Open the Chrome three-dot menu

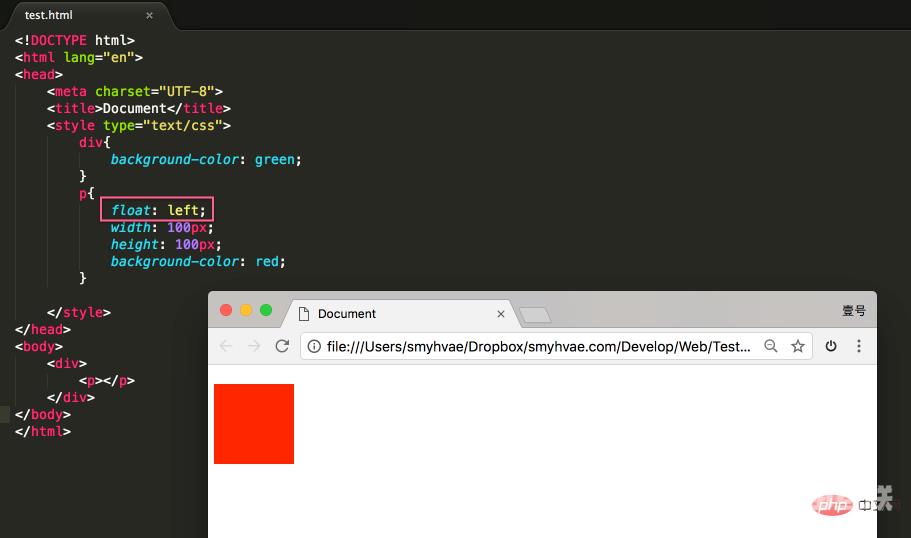[859, 346]
